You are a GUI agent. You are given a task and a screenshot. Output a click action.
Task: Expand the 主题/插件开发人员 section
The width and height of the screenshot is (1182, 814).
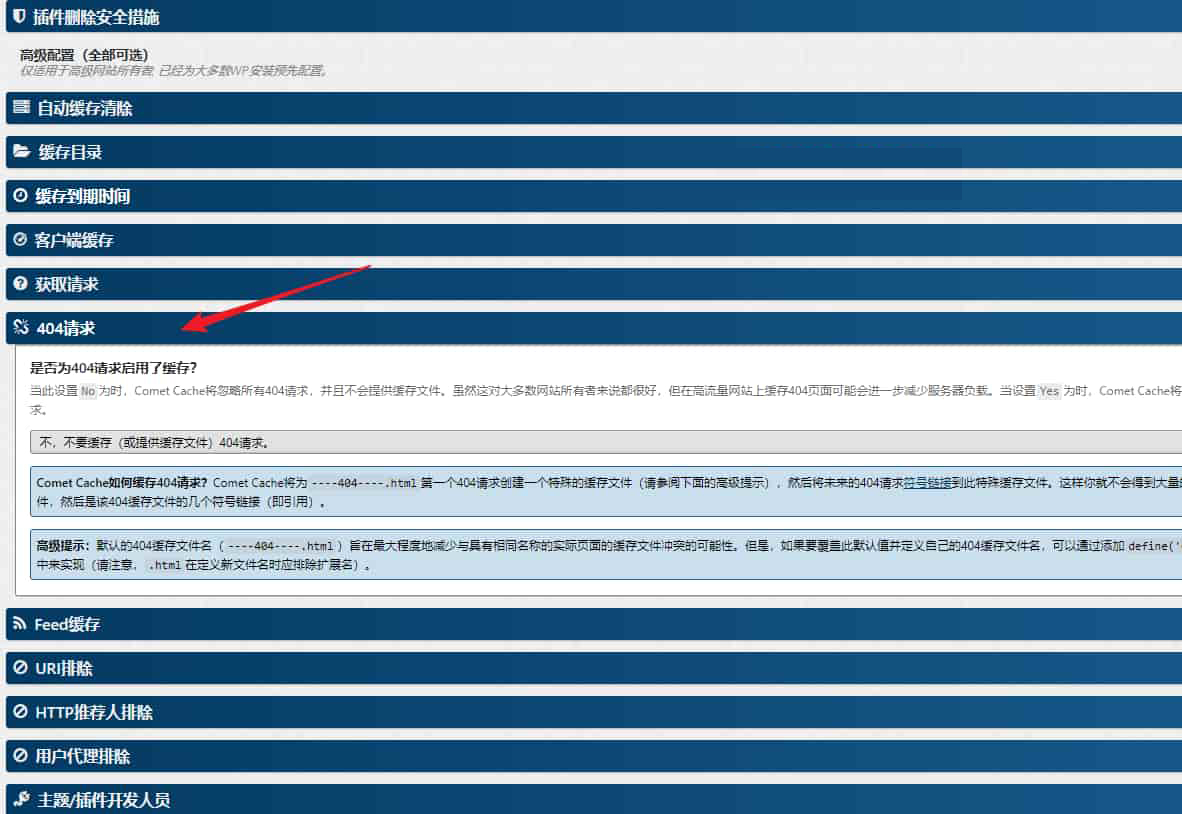click(594, 799)
